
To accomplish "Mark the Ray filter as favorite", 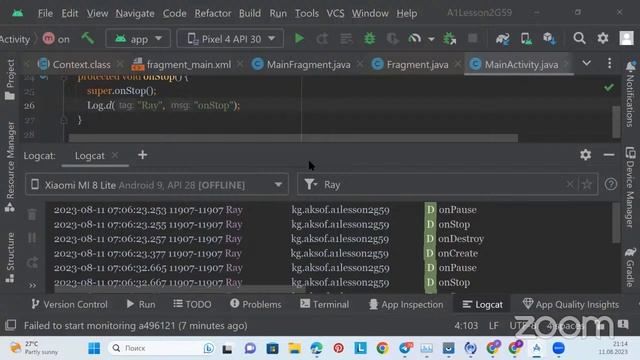I will pos(587,184).
